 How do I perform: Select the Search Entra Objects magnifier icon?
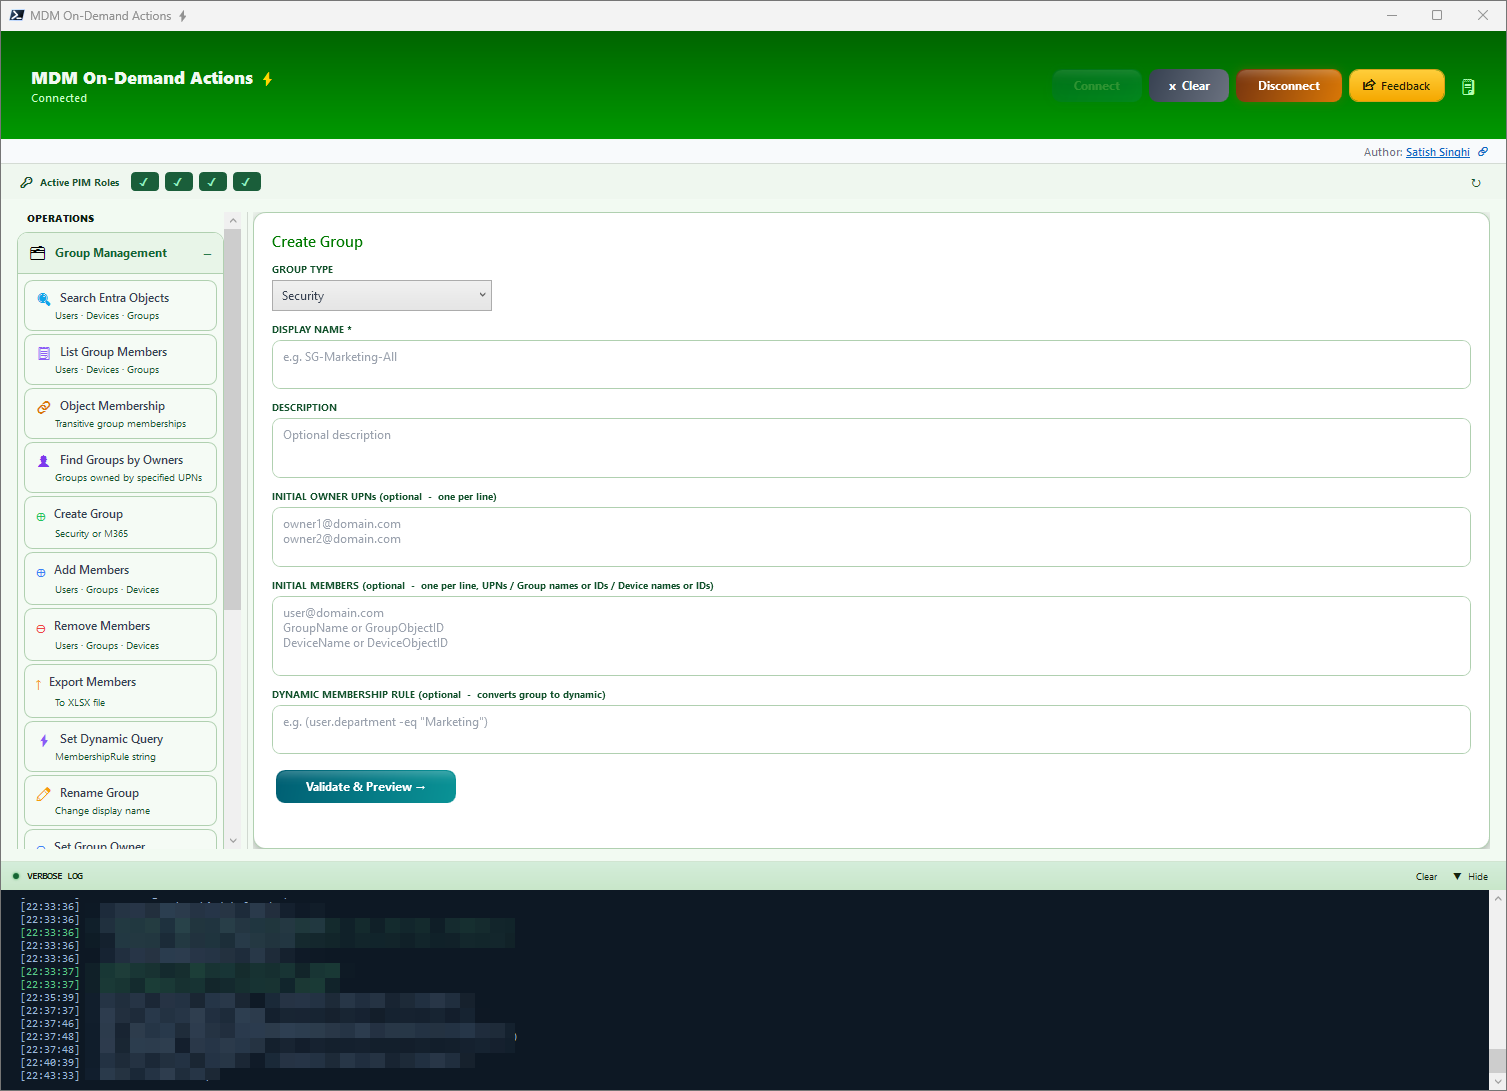tap(44, 298)
